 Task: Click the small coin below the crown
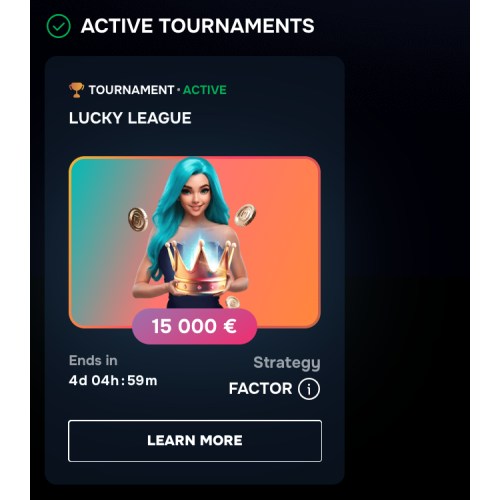click(232, 302)
